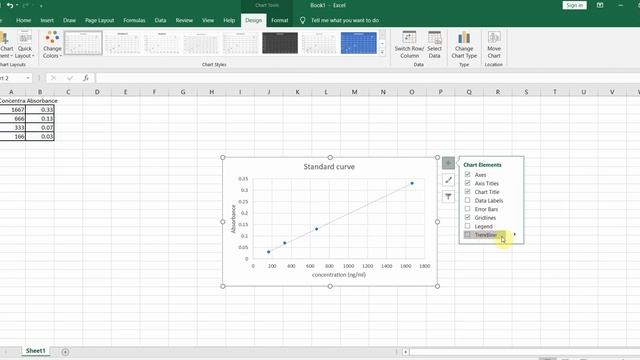Click the Undo arrow icon
The image size is (640, 360).
point(10,5)
